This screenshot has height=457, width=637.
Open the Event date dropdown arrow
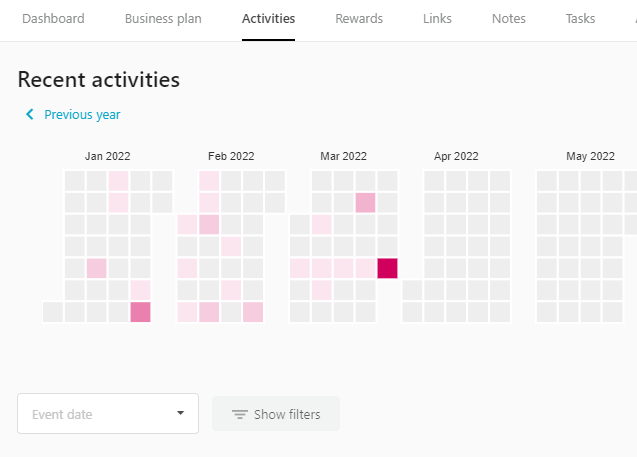[x=180, y=413]
